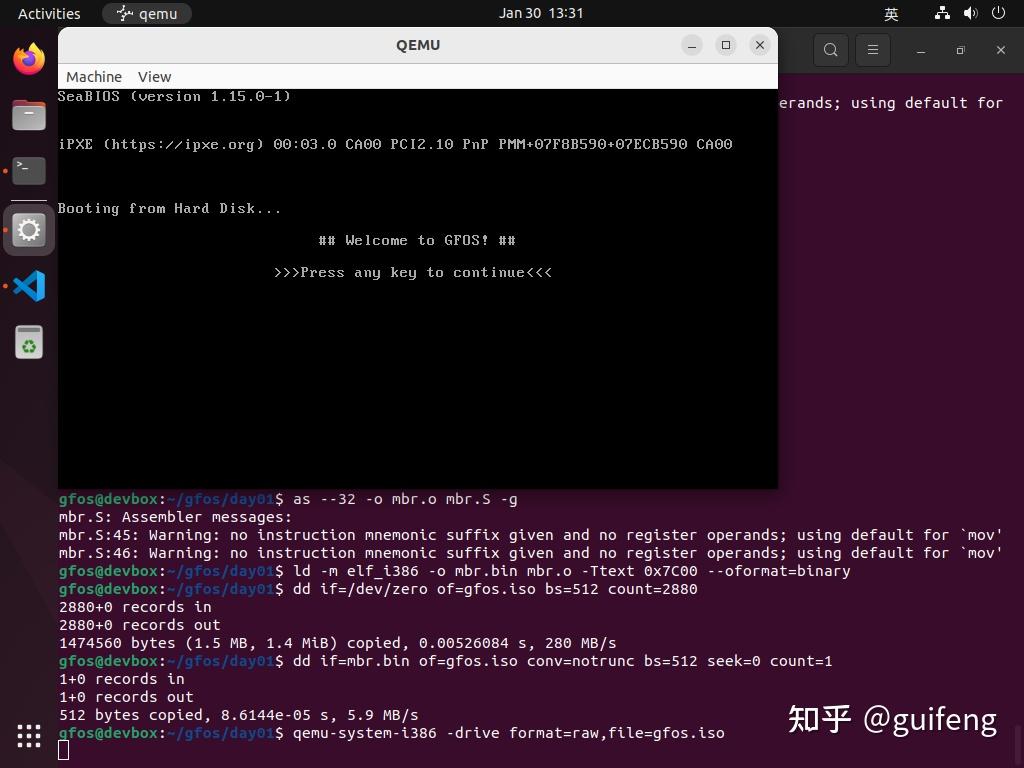Launch Visual Studio Code from the dock
1024x768 pixels.
(29, 286)
